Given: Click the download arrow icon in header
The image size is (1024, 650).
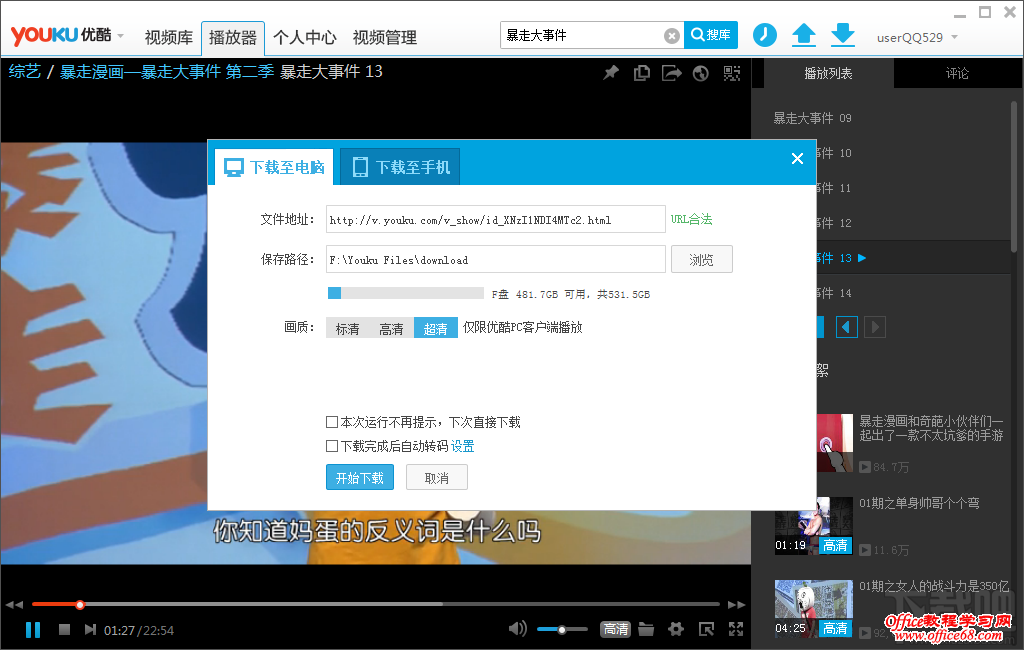Looking at the screenshot, I should click(843, 35).
